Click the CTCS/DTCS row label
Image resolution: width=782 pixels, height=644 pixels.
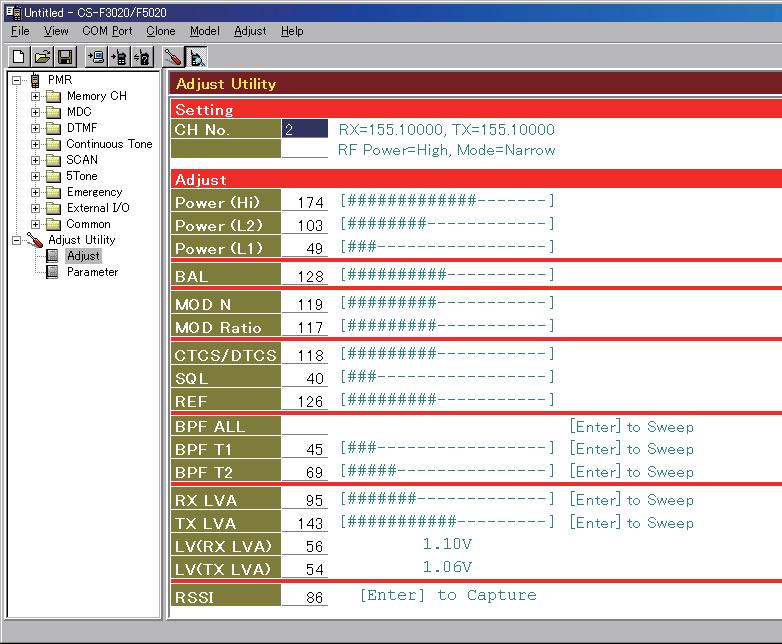(225, 355)
